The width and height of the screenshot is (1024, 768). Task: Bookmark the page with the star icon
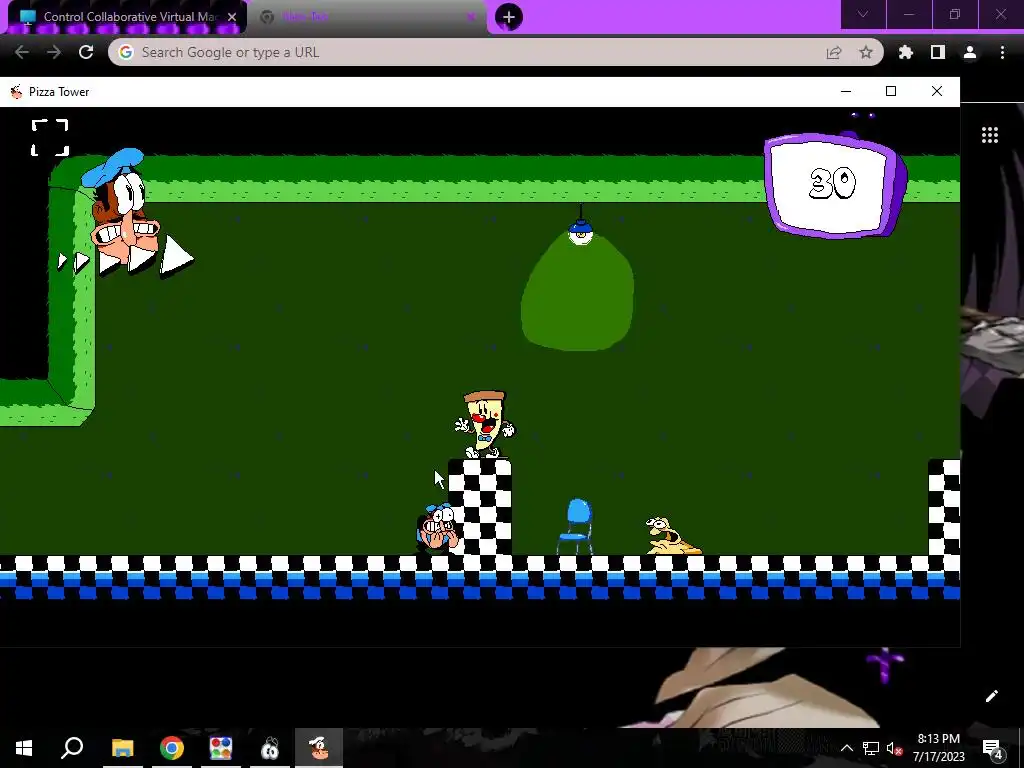click(866, 52)
